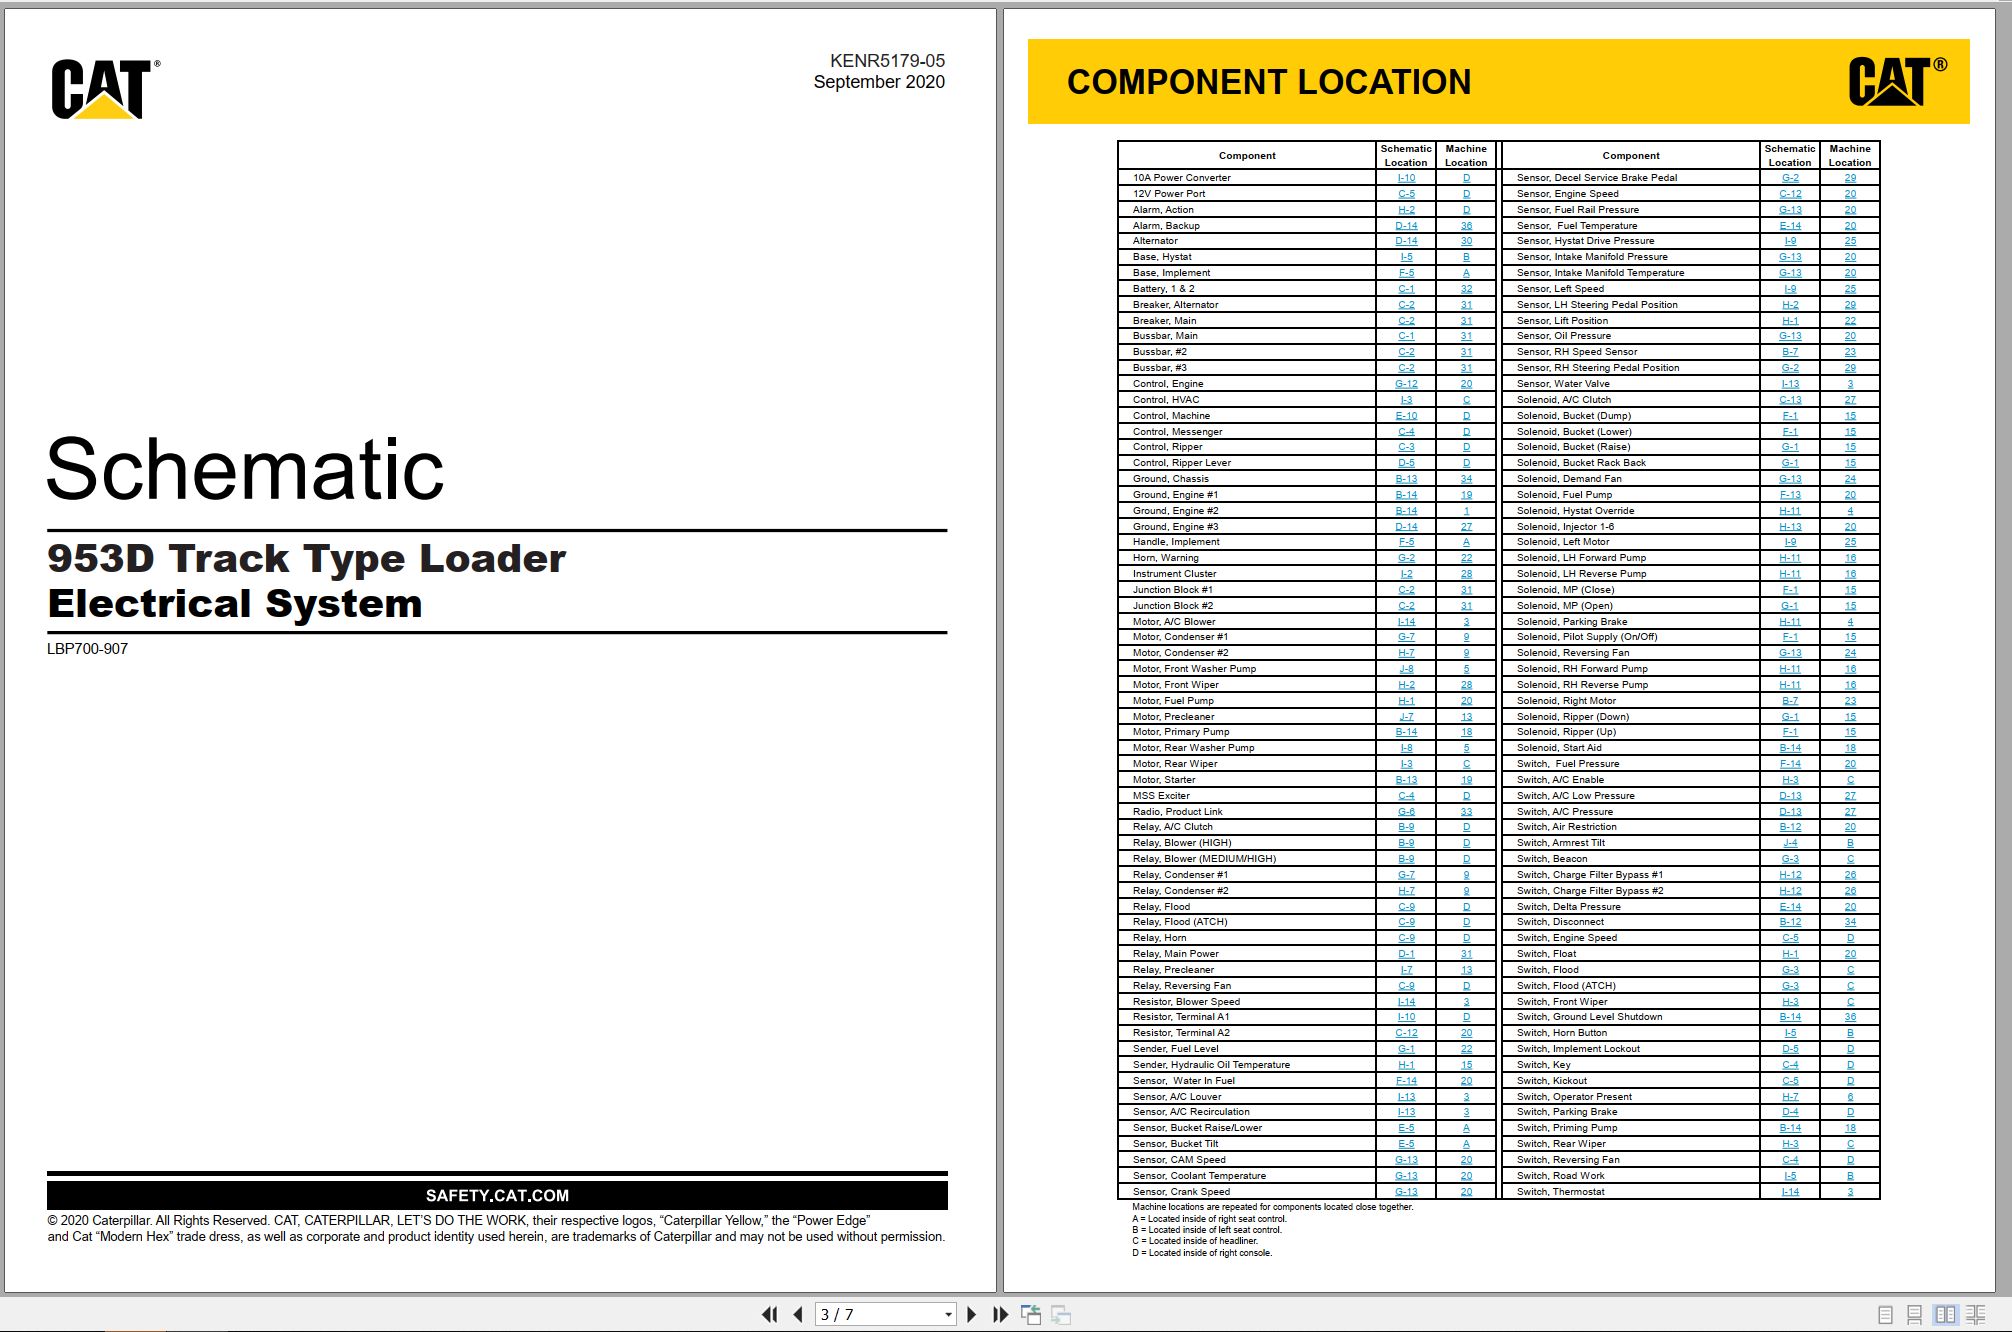Select the 'September 2020' date text
Viewport: 2012px width, 1332px height.
point(879,82)
